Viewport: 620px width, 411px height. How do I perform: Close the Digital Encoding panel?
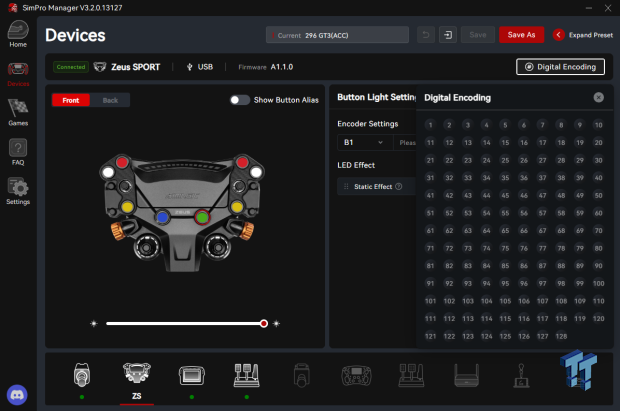599,97
